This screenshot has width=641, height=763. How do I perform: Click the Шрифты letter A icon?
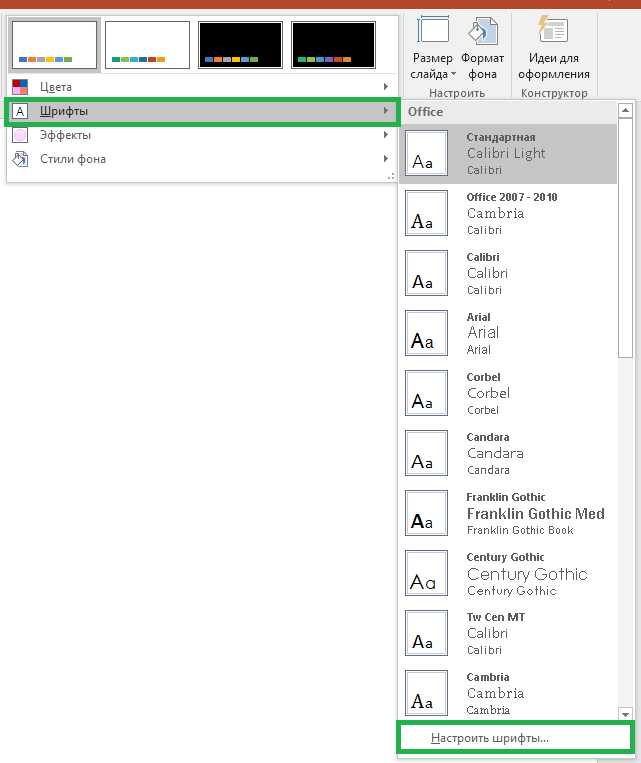[x=20, y=111]
